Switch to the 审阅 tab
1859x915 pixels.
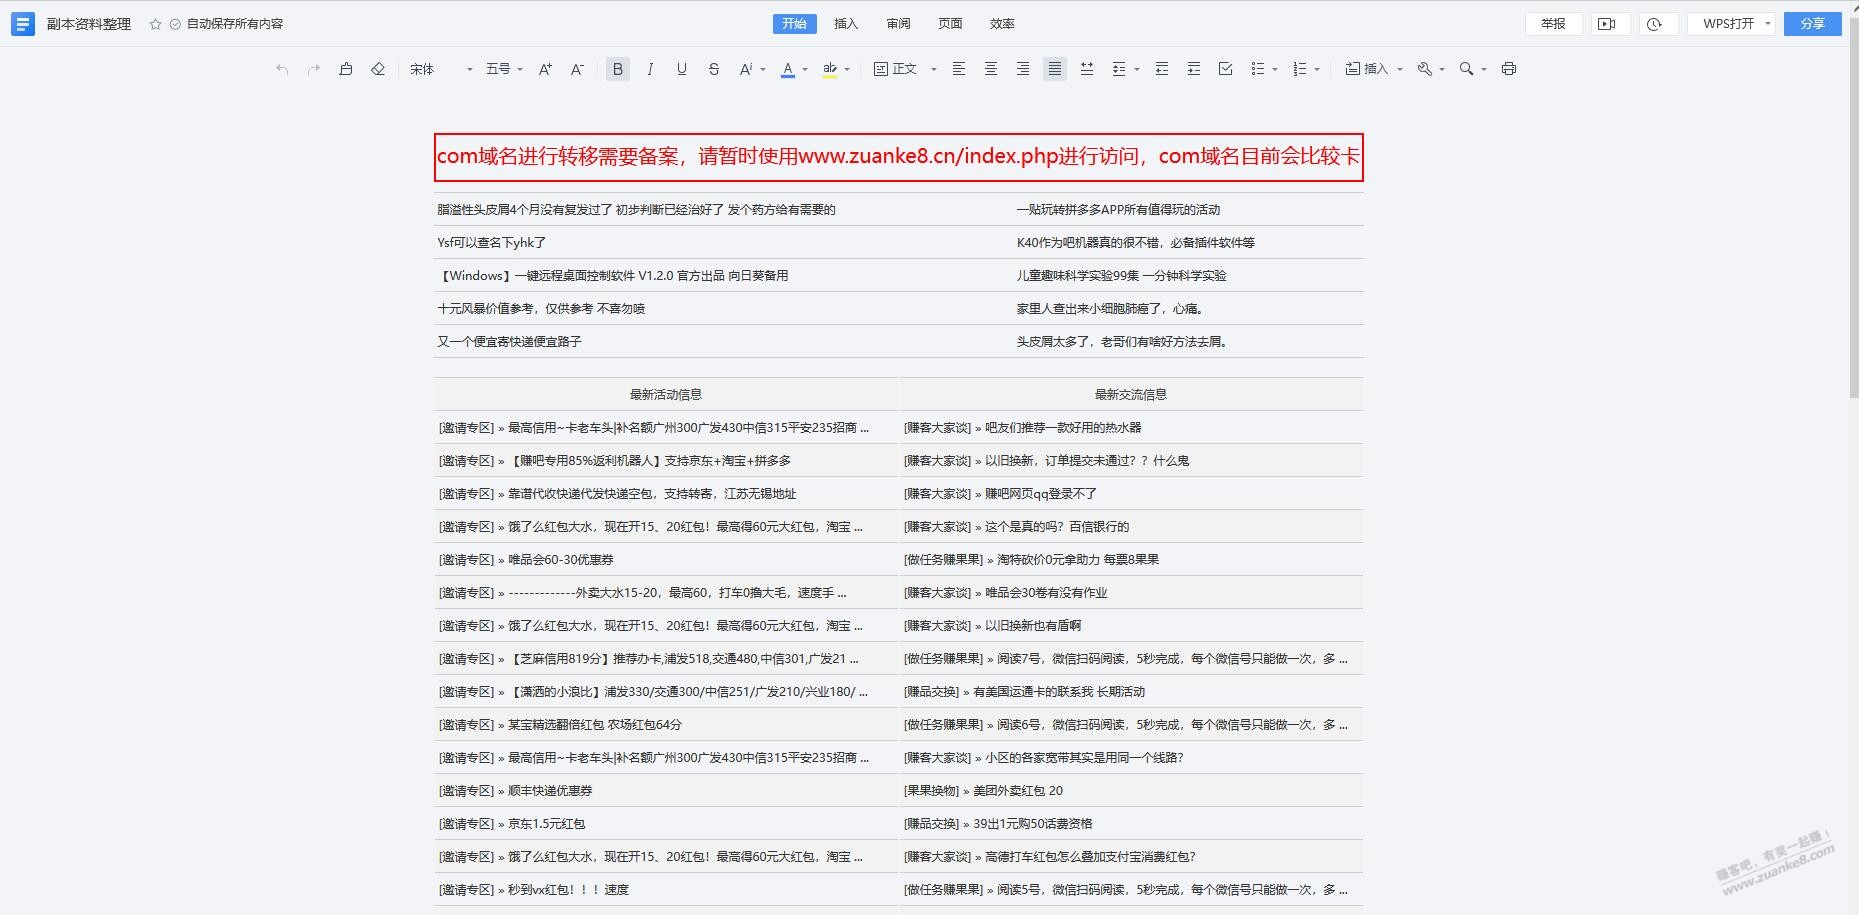898,24
